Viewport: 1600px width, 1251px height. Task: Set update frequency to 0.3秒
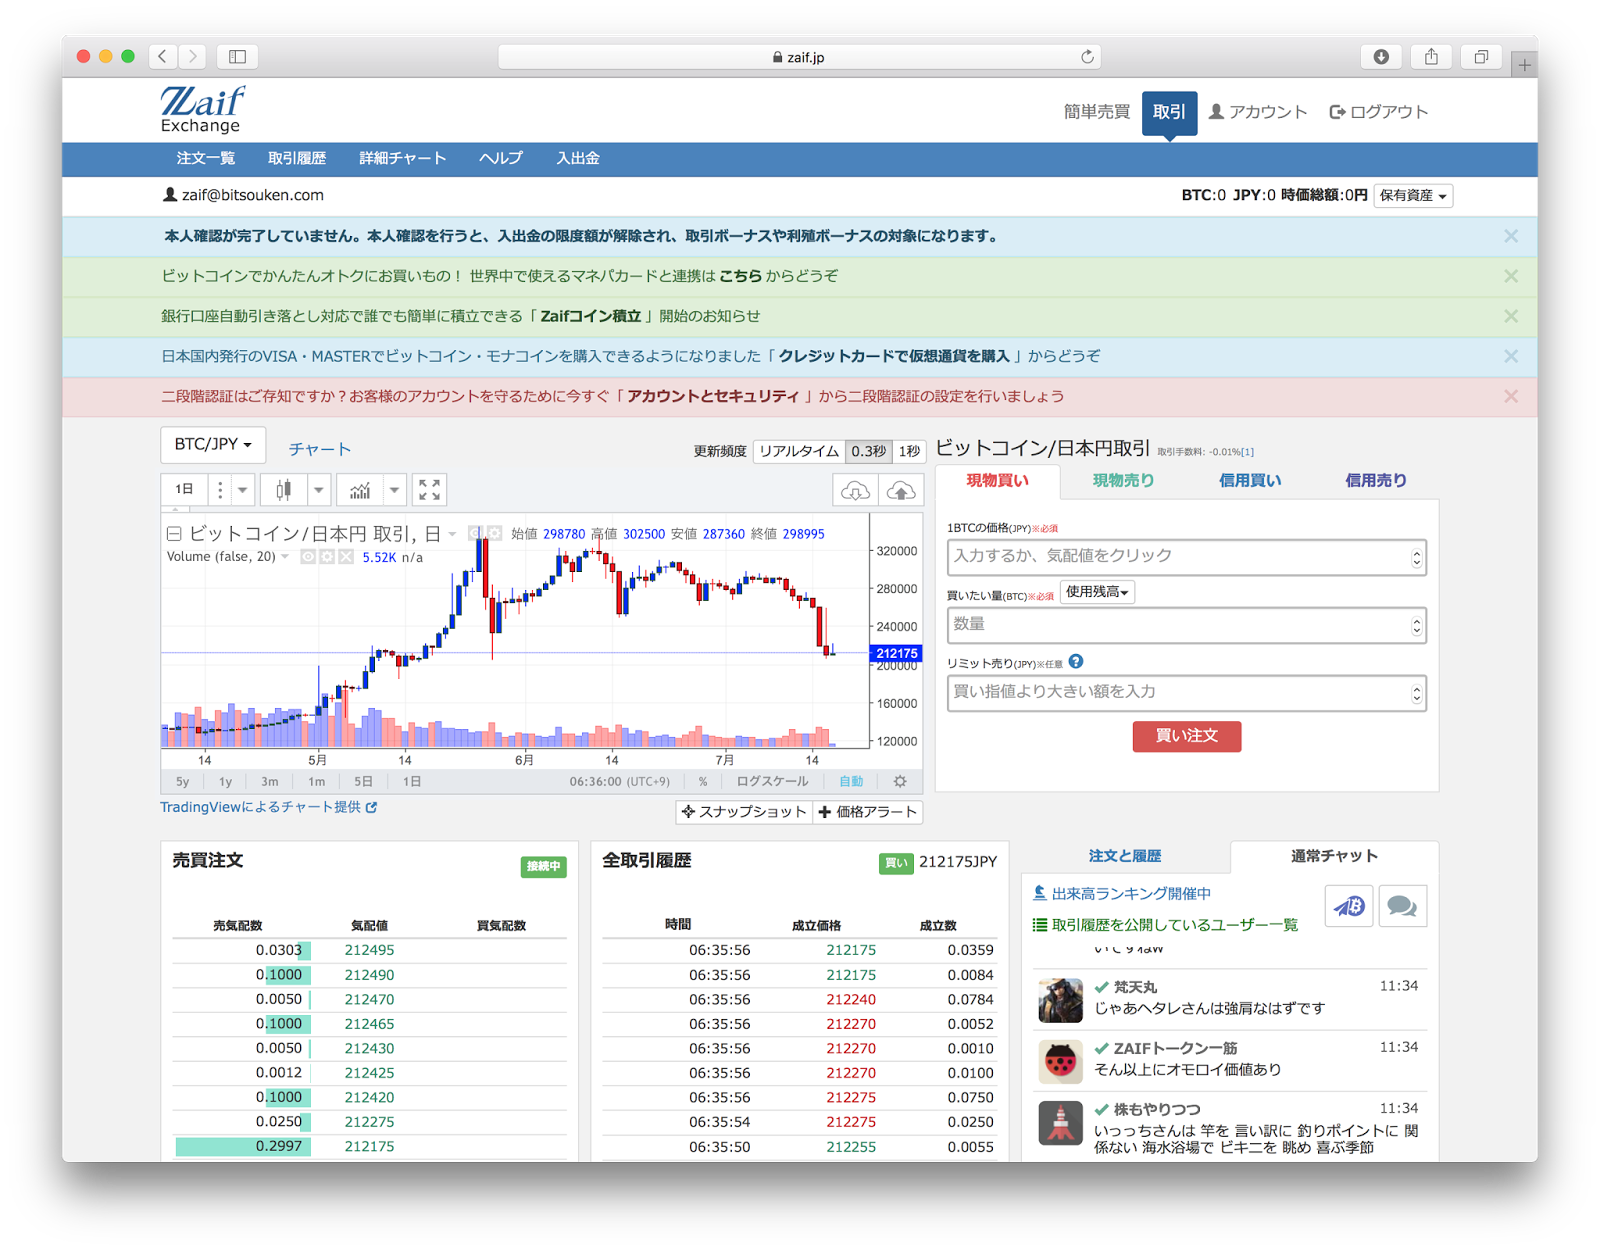(x=868, y=451)
